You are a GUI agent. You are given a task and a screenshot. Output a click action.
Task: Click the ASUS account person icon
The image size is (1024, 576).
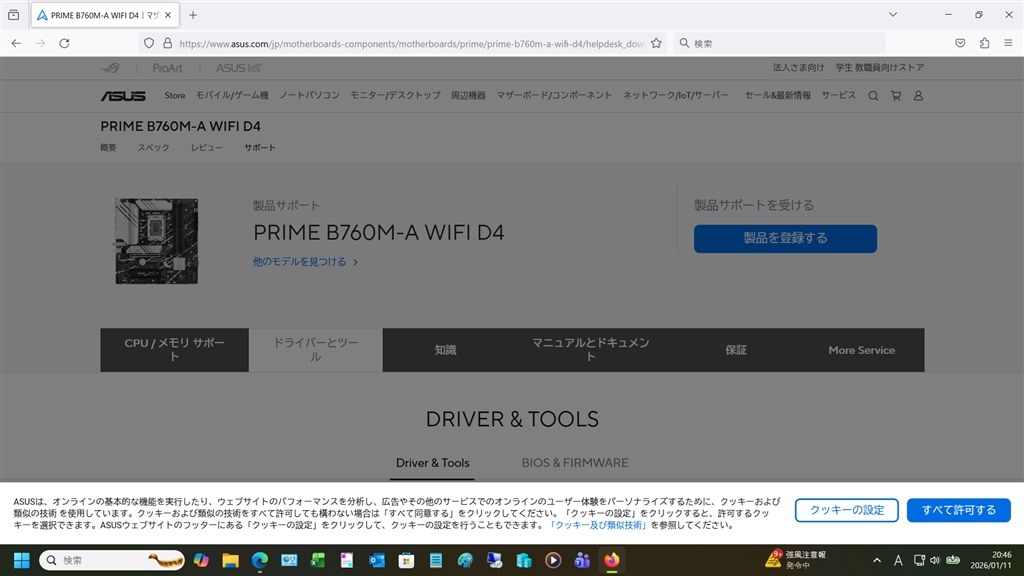coord(918,95)
